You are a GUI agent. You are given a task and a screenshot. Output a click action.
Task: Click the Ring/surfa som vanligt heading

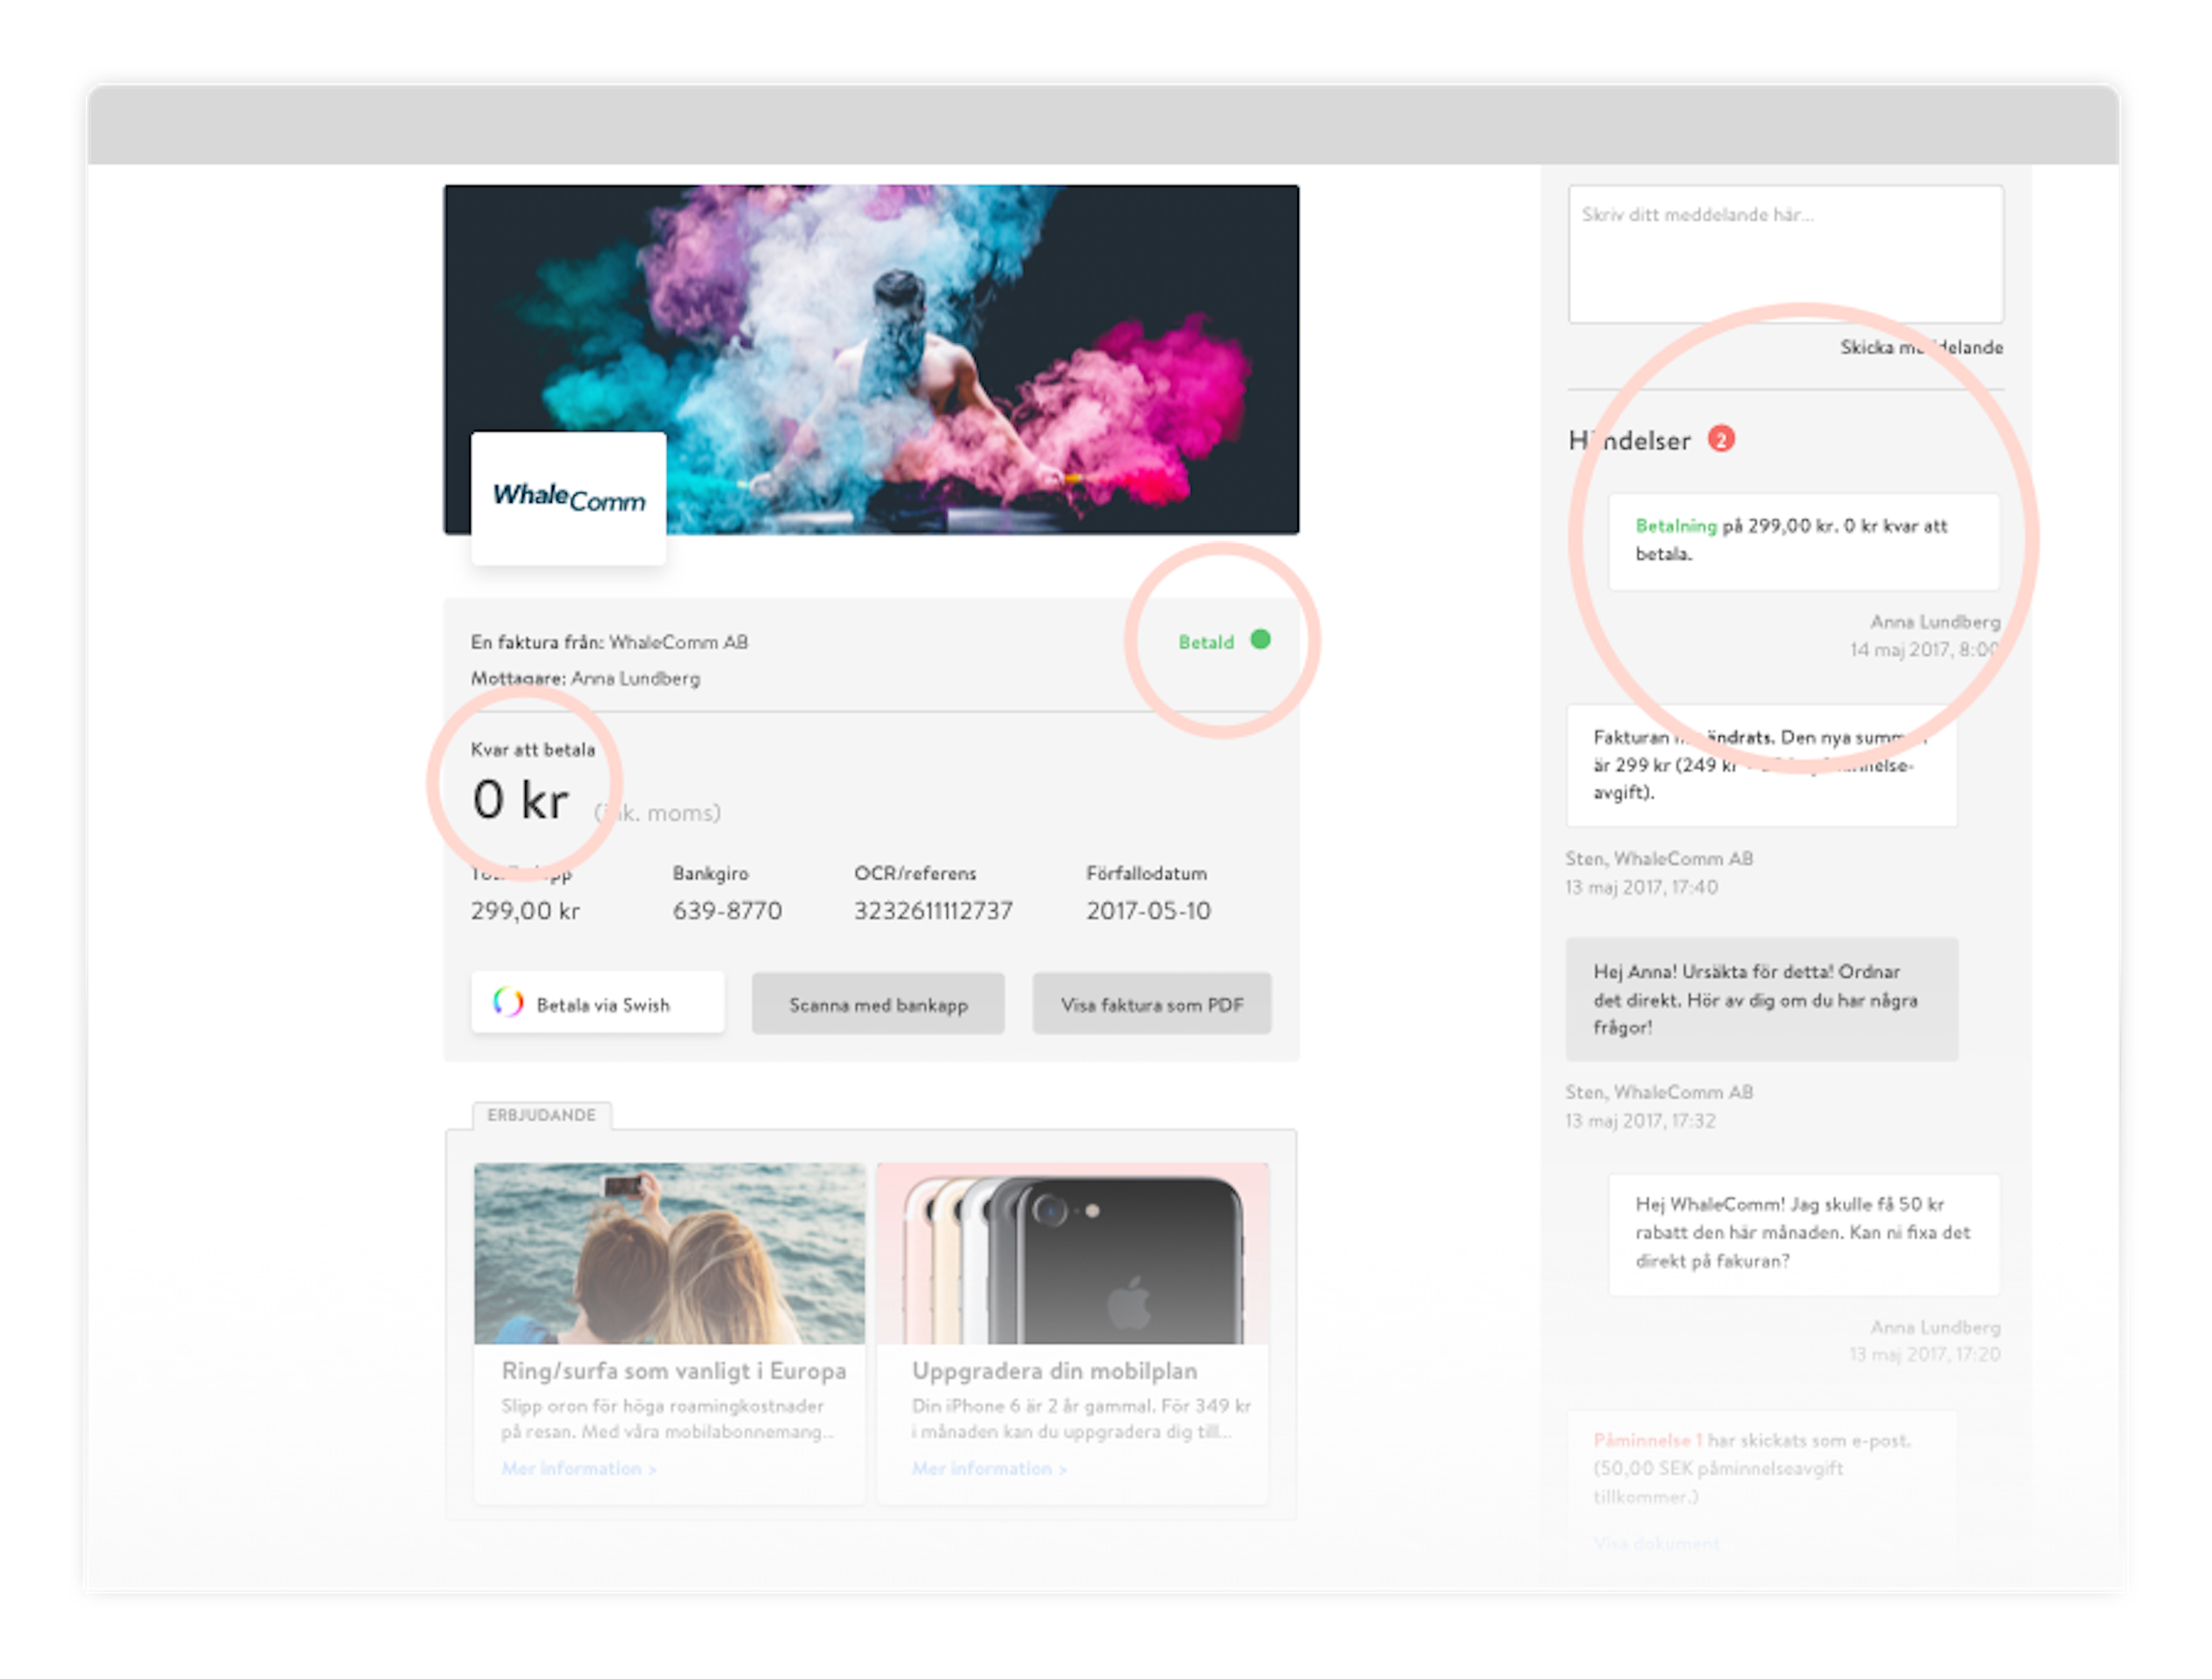point(674,1371)
